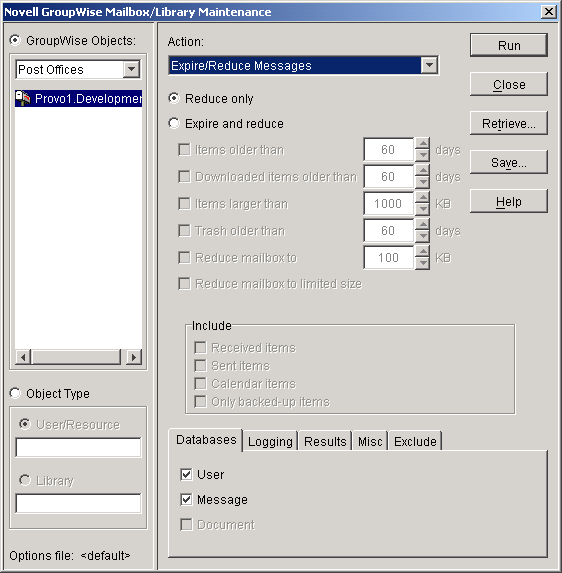The width and height of the screenshot is (562, 573).
Task: Check Reduce mailbox to KB option
Action: click(x=184, y=258)
